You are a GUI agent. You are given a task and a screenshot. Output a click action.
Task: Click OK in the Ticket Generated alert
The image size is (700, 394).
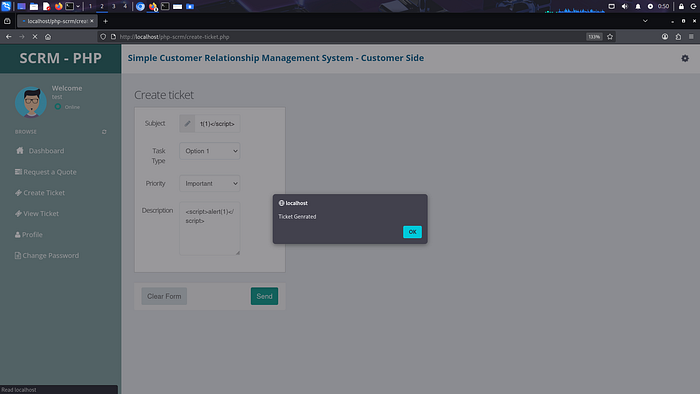pyautogui.click(x=412, y=232)
